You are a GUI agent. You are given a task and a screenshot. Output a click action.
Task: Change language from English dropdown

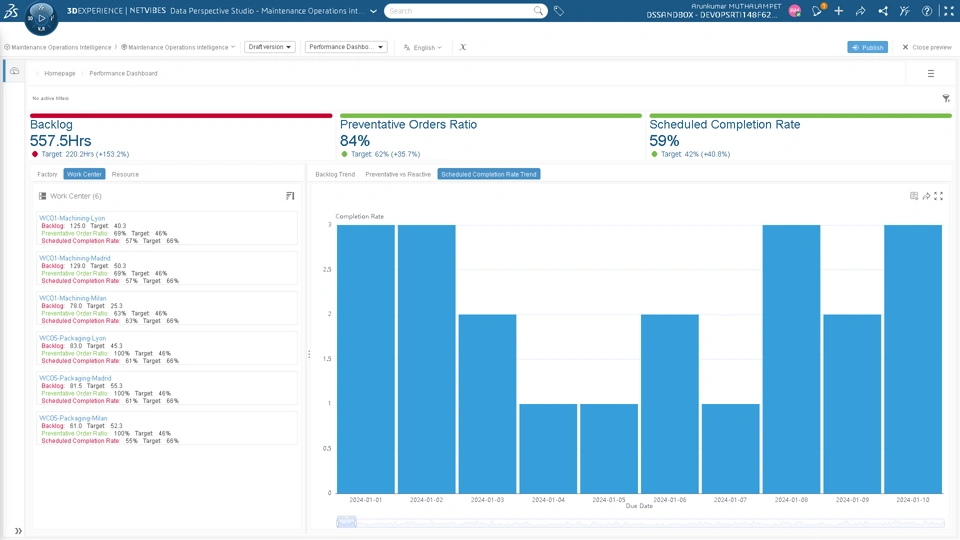[423, 47]
